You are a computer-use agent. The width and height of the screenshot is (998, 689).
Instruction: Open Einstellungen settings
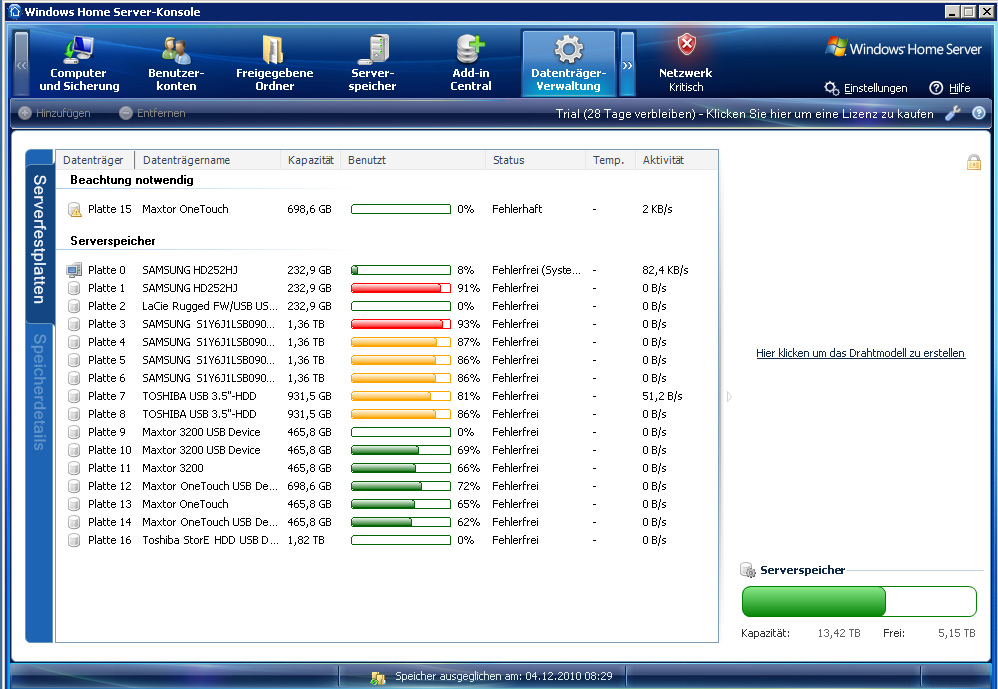866,88
